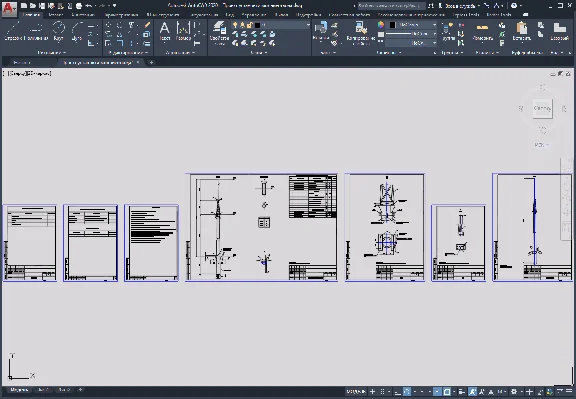
Task: Click the Save quick-access icon
Action: [x=42, y=6]
